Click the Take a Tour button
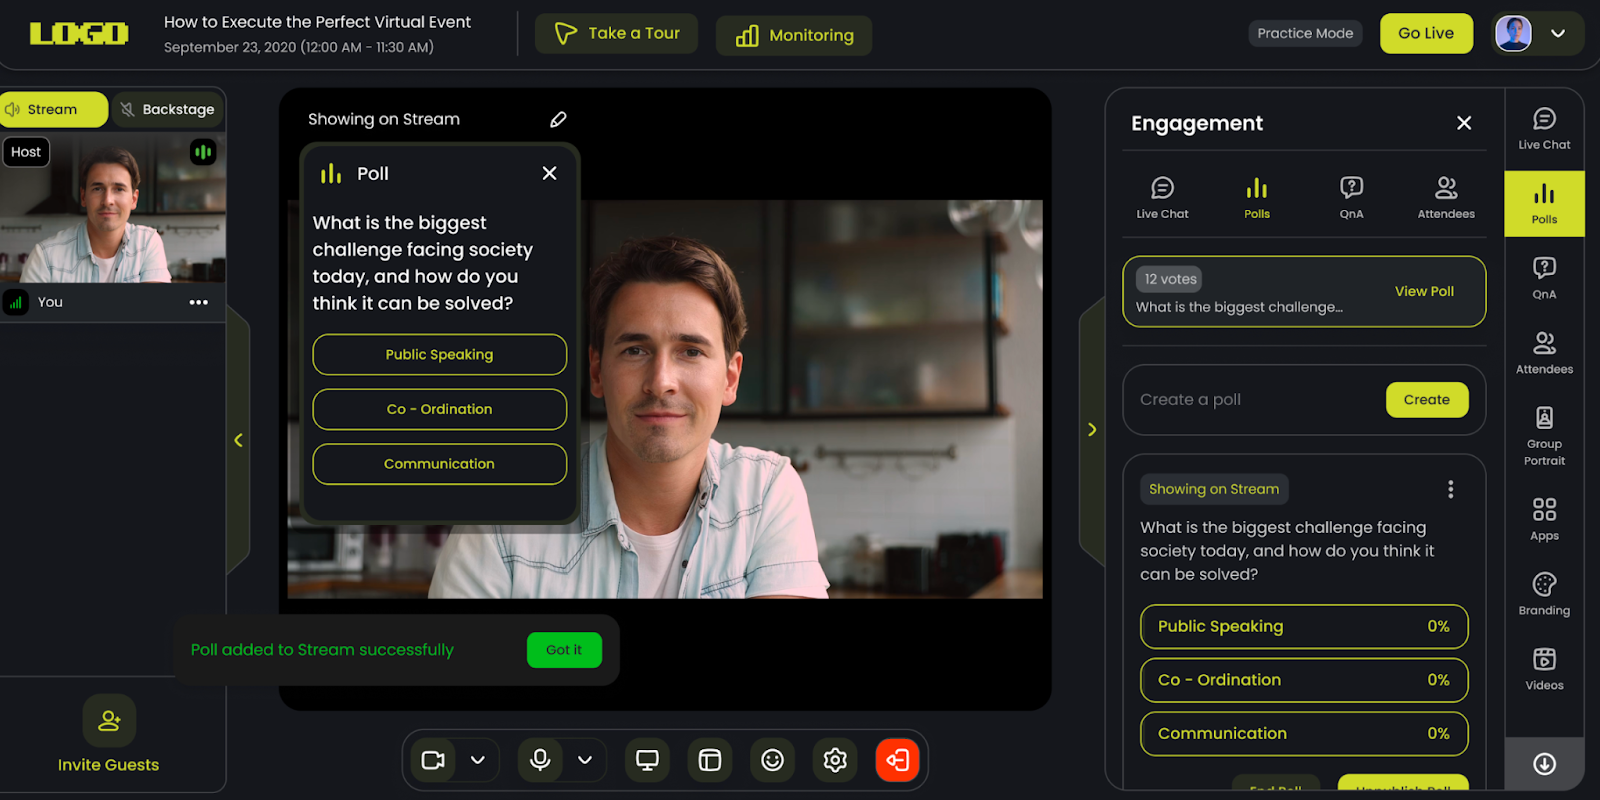 tap(616, 33)
